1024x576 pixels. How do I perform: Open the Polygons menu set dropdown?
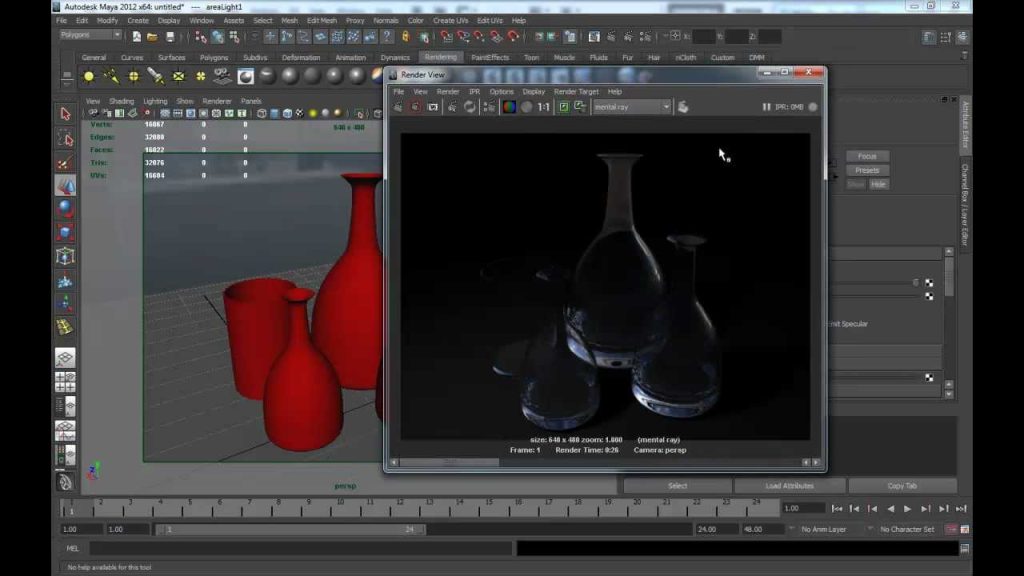tap(90, 35)
